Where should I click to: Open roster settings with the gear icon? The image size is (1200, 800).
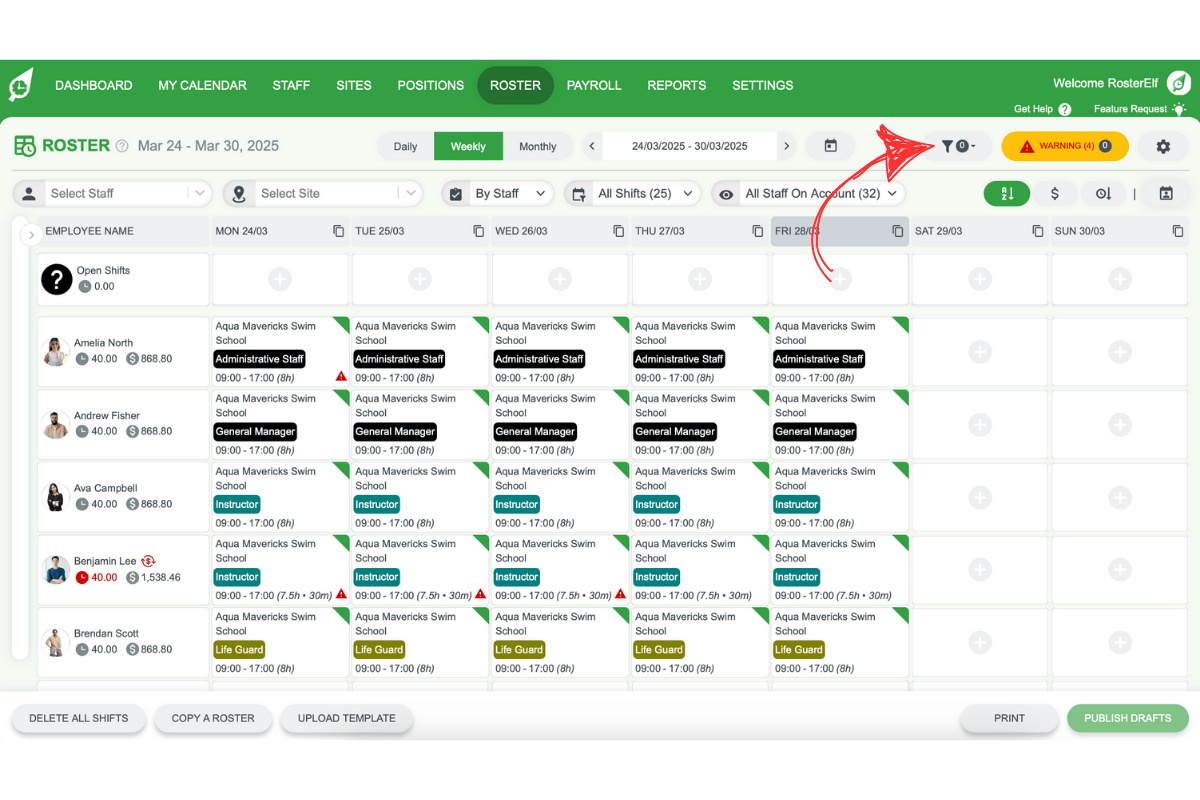coord(1163,145)
